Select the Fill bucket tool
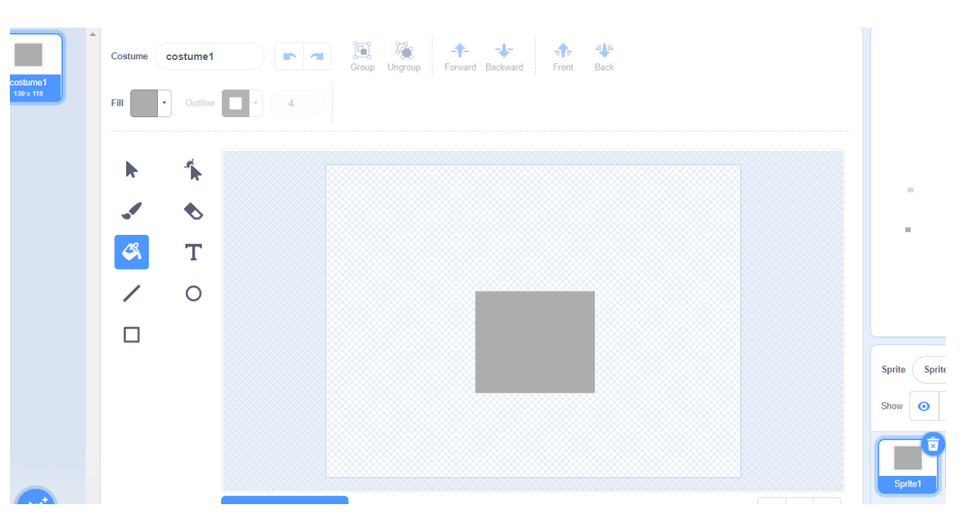This screenshot has height=512, width=960. tap(132, 252)
